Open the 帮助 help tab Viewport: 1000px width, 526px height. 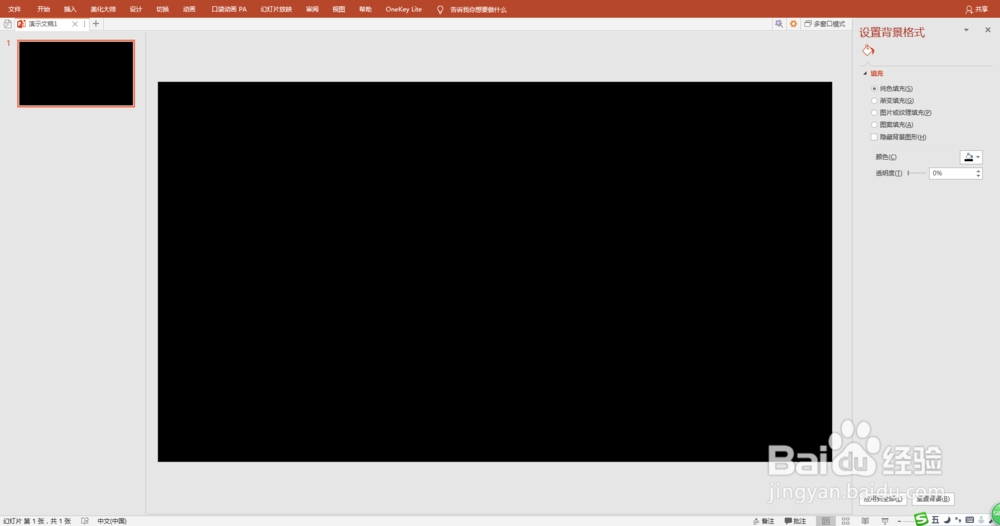(365, 10)
